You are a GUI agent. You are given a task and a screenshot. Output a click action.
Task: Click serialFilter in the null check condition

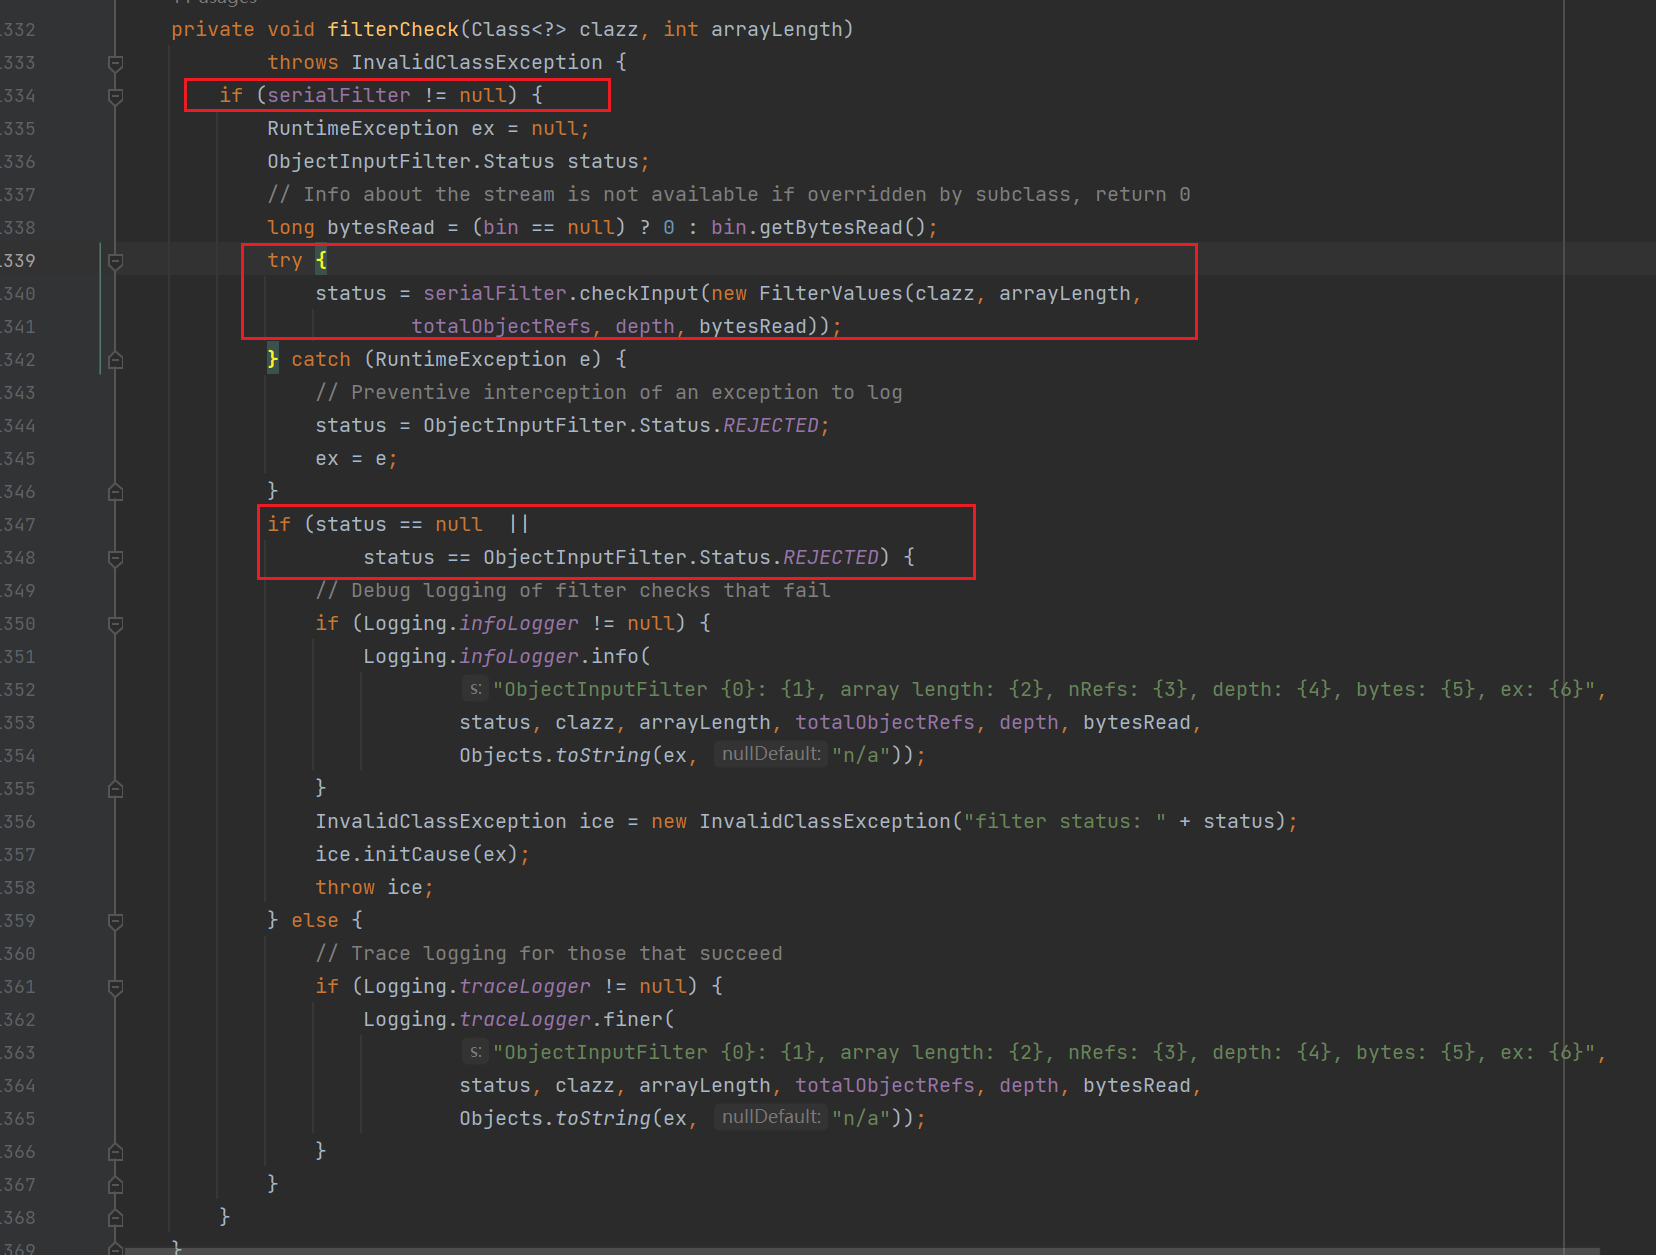click(x=339, y=96)
